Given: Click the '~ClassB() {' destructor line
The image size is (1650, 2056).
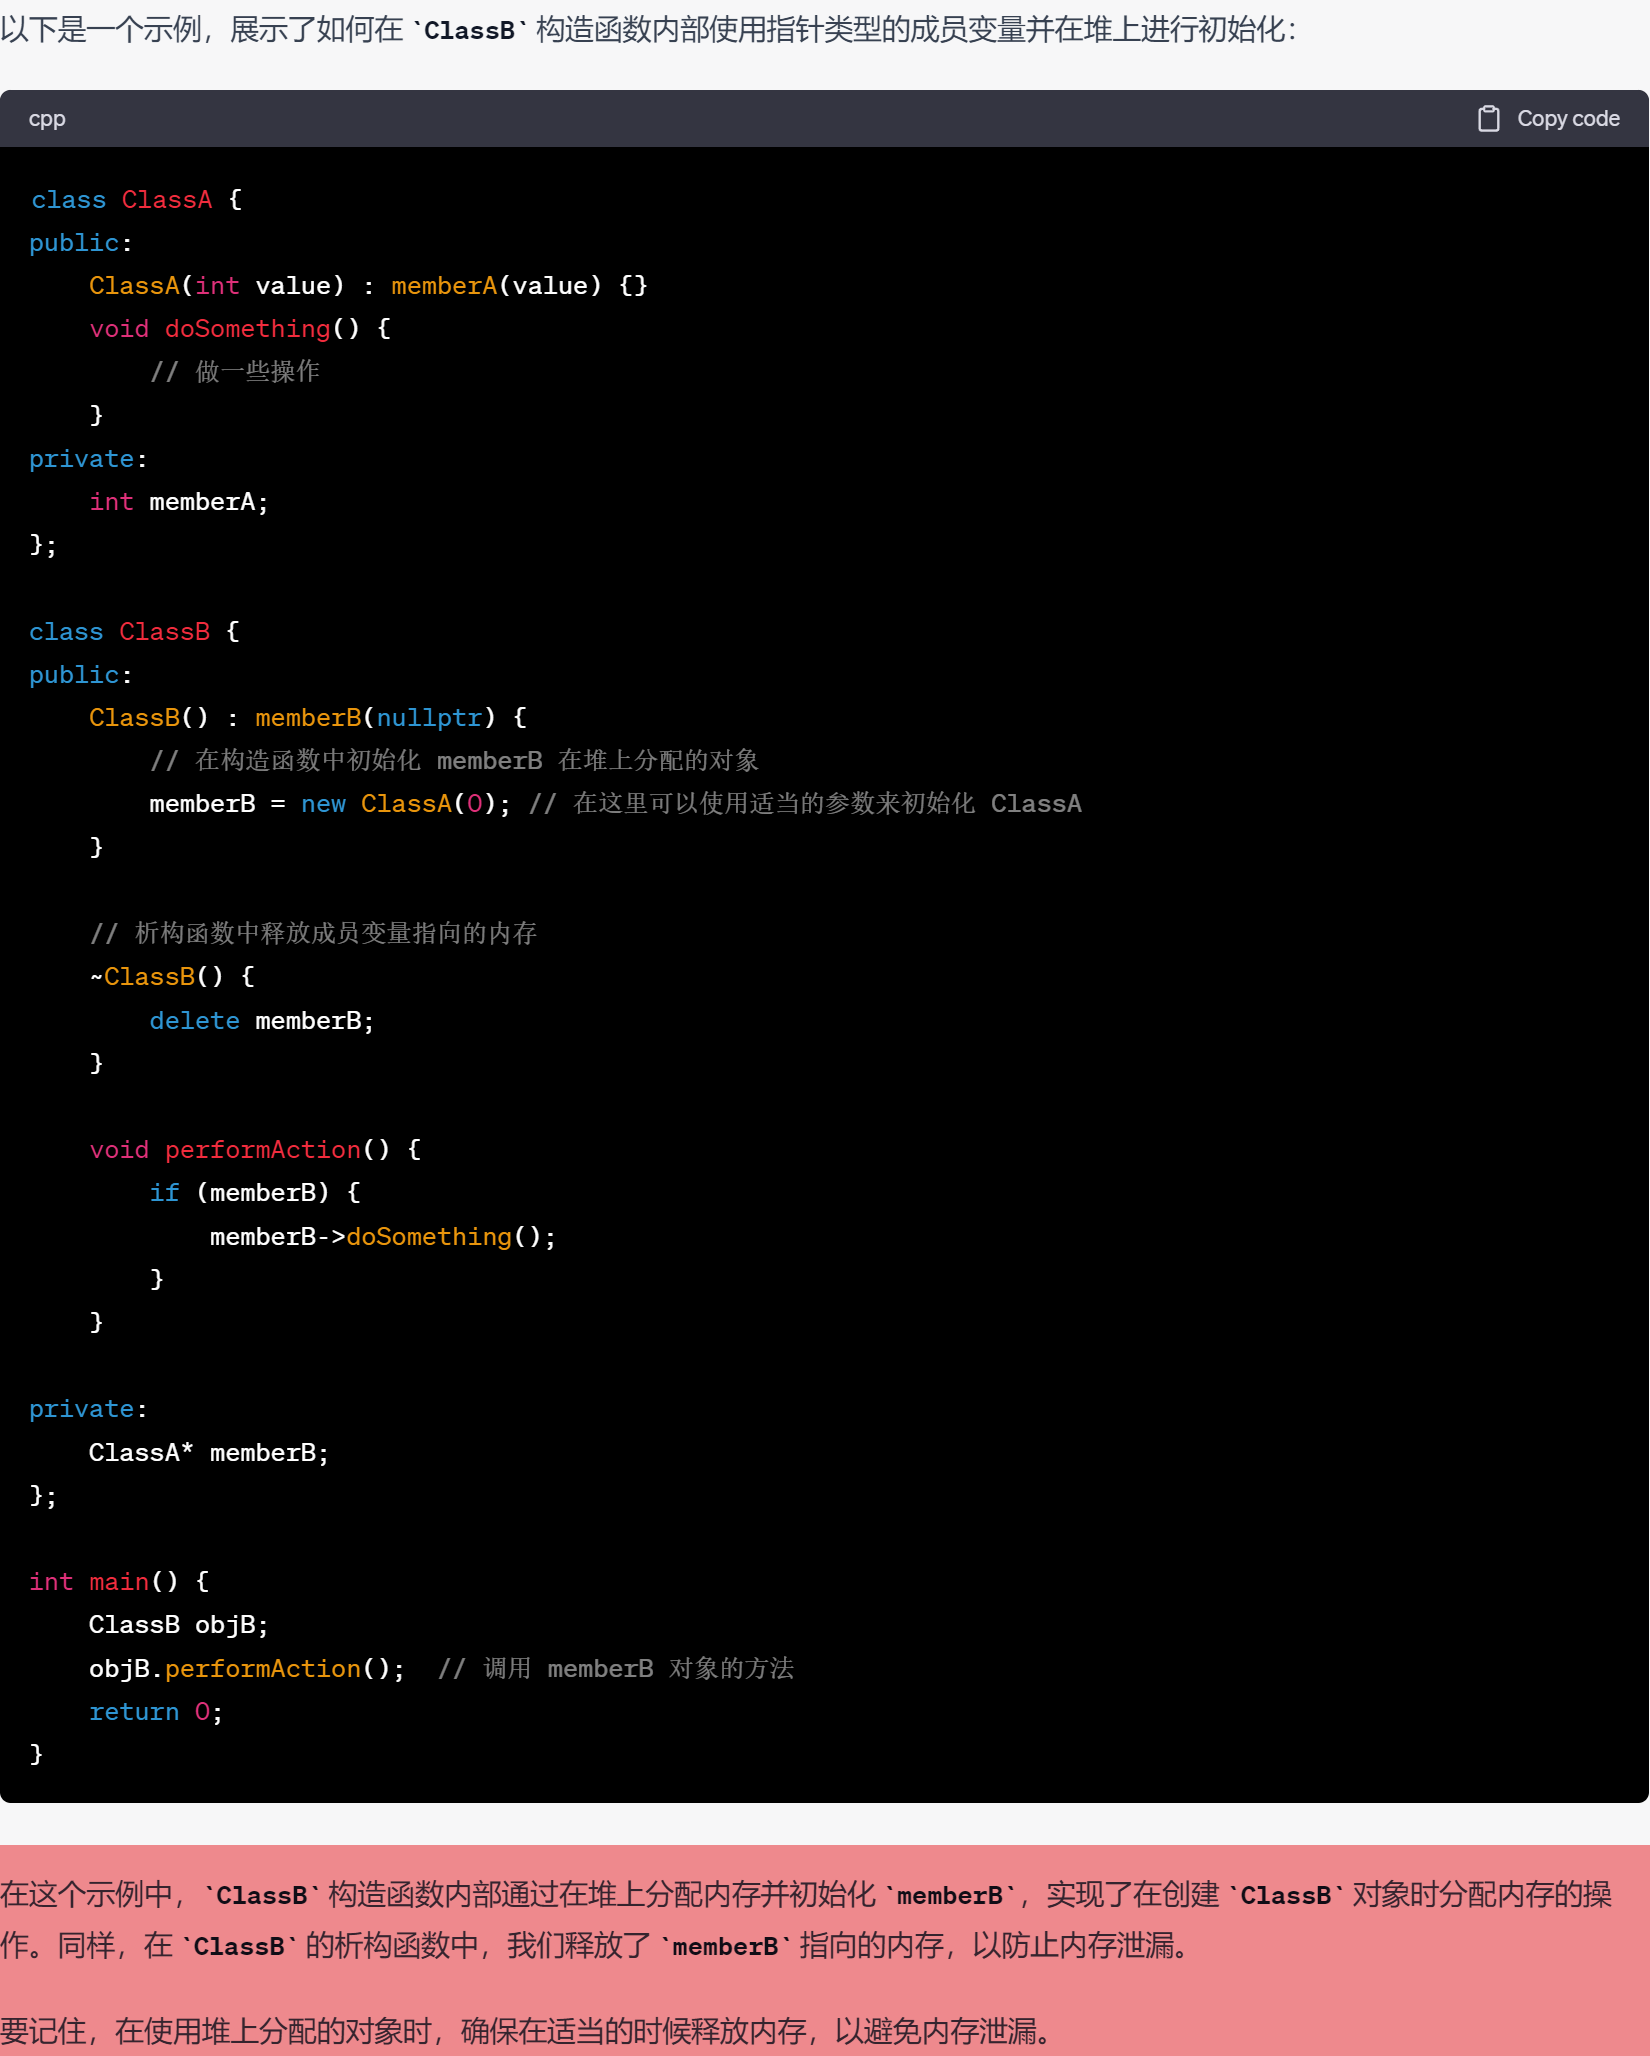Looking at the screenshot, I should coord(172,977).
